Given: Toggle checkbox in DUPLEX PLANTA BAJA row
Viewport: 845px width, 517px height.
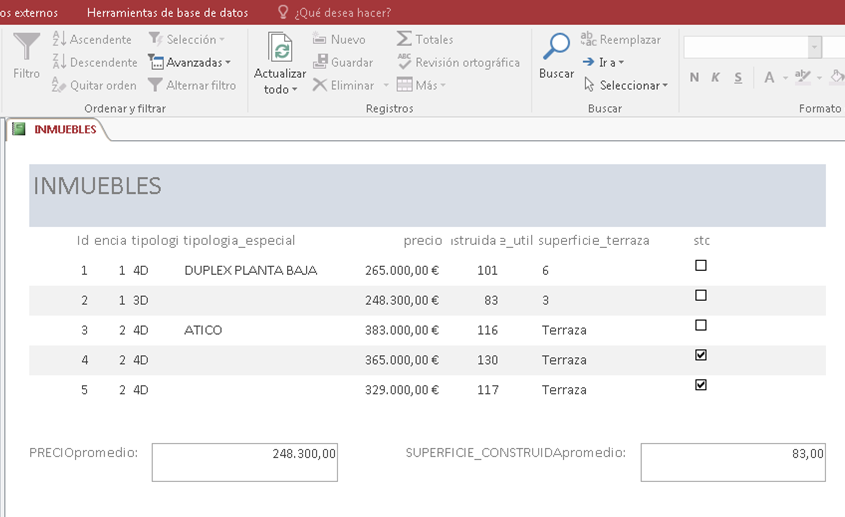Looking at the screenshot, I should click(701, 265).
